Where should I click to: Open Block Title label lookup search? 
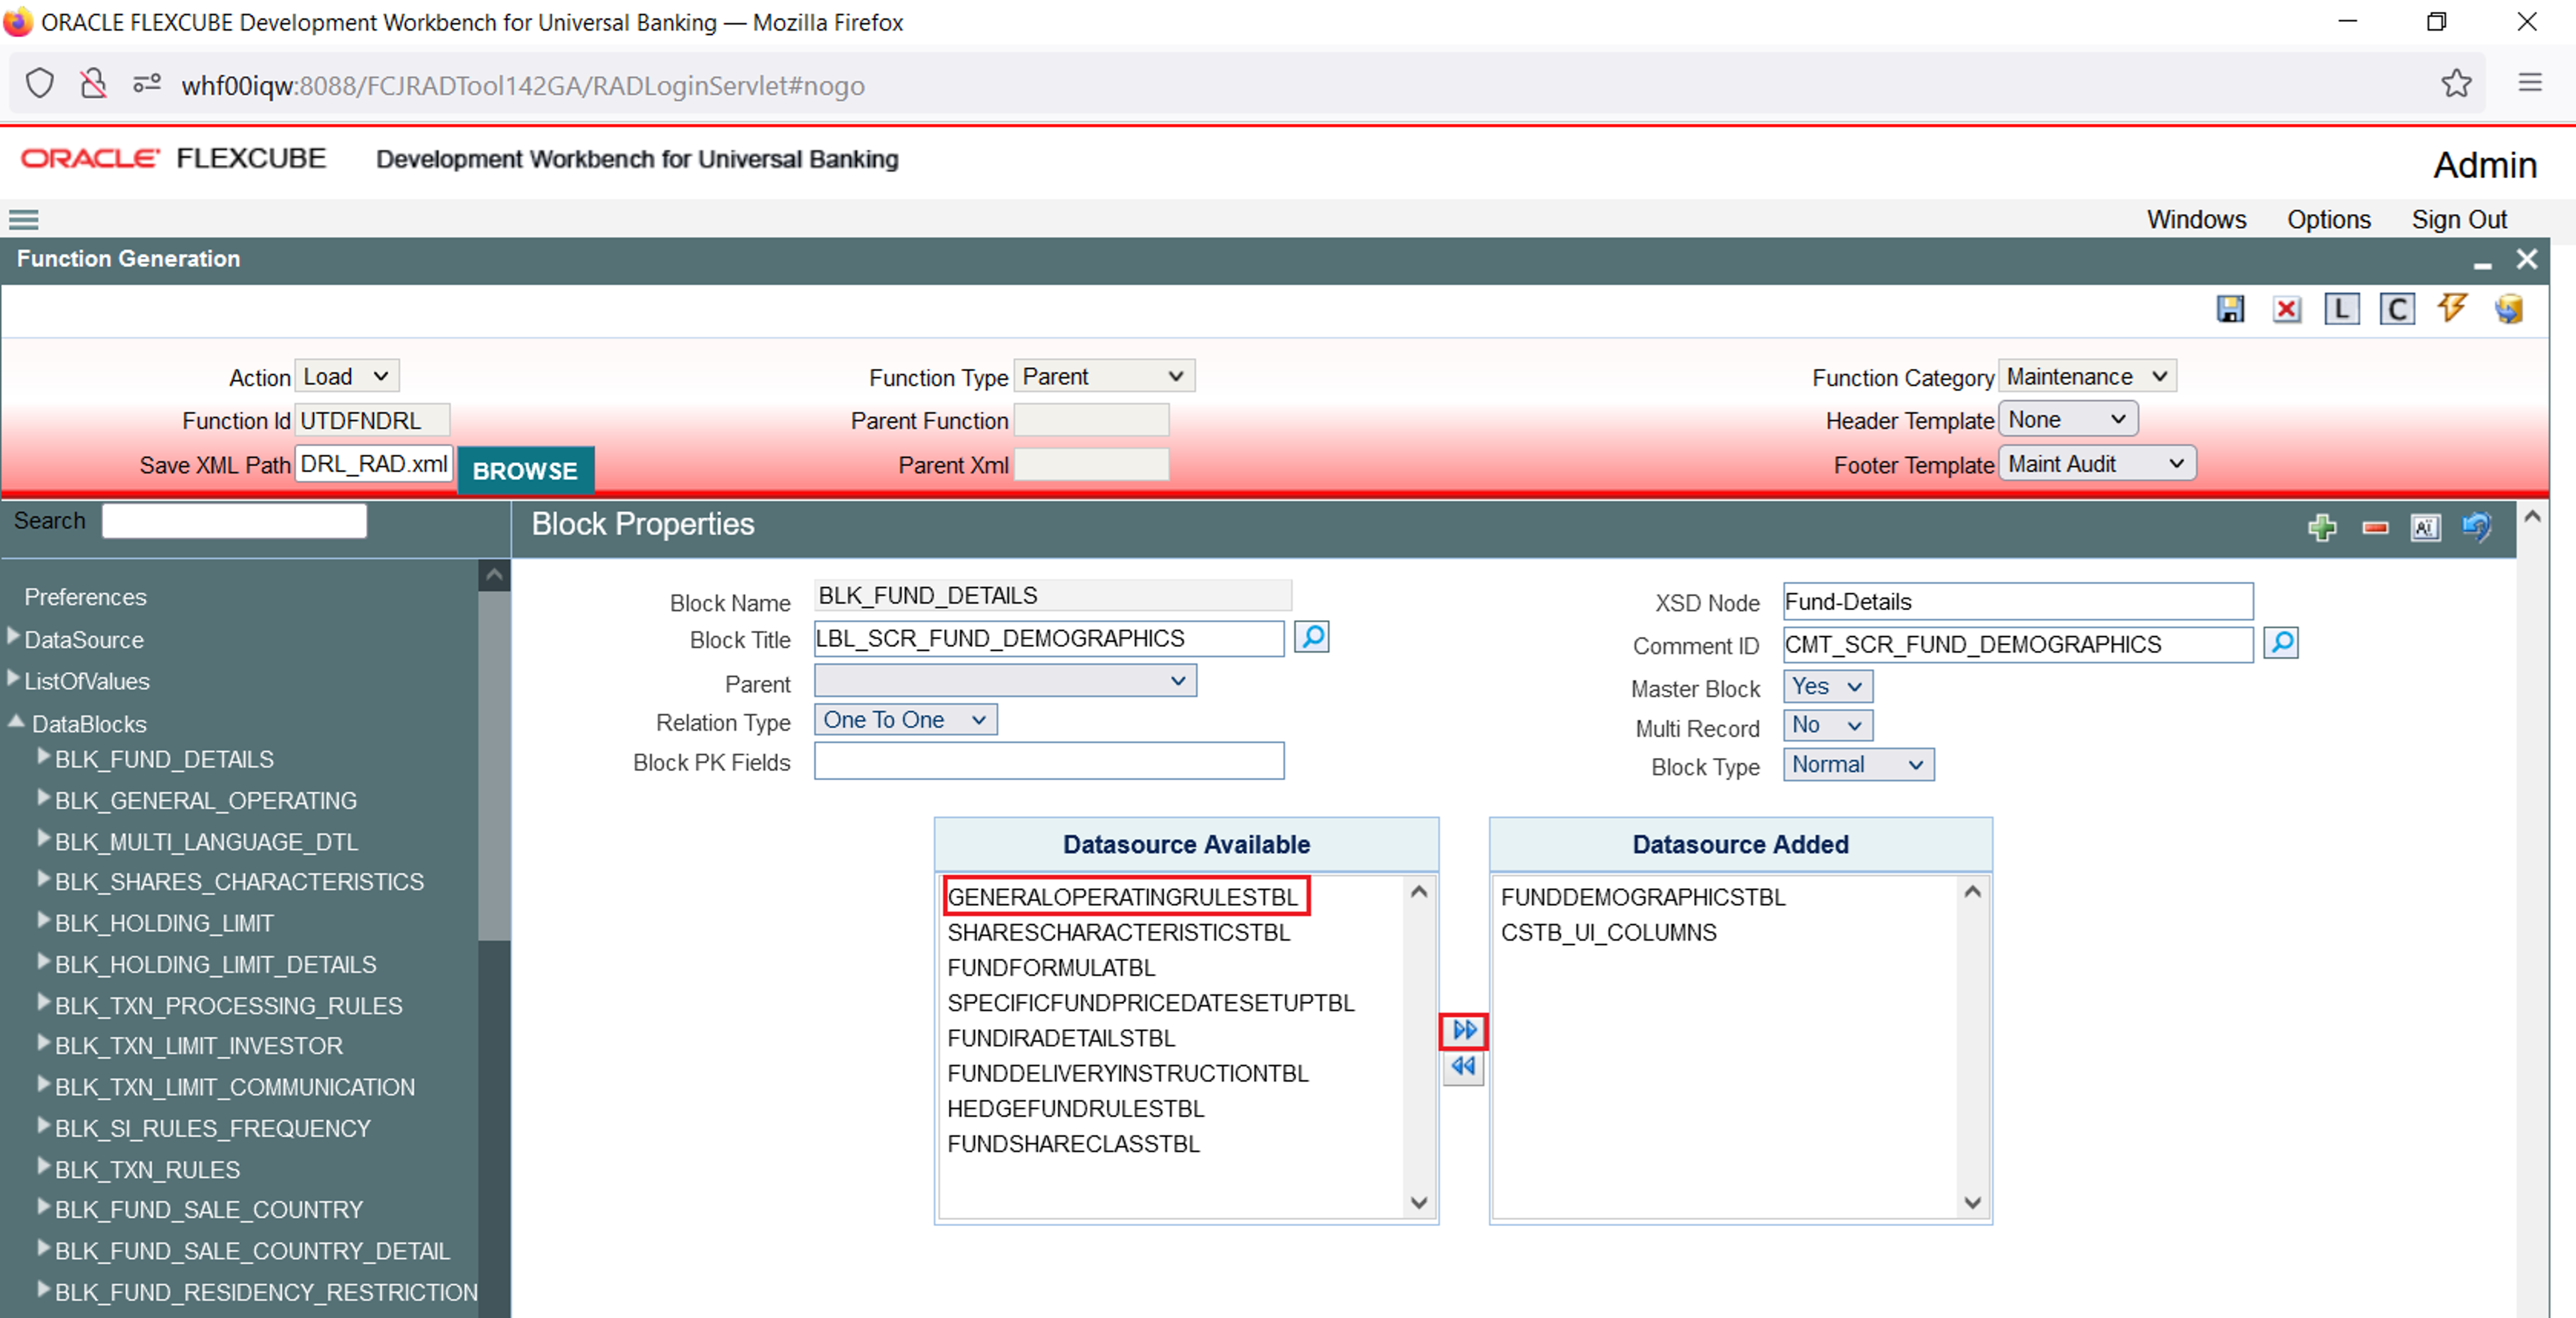(1311, 637)
